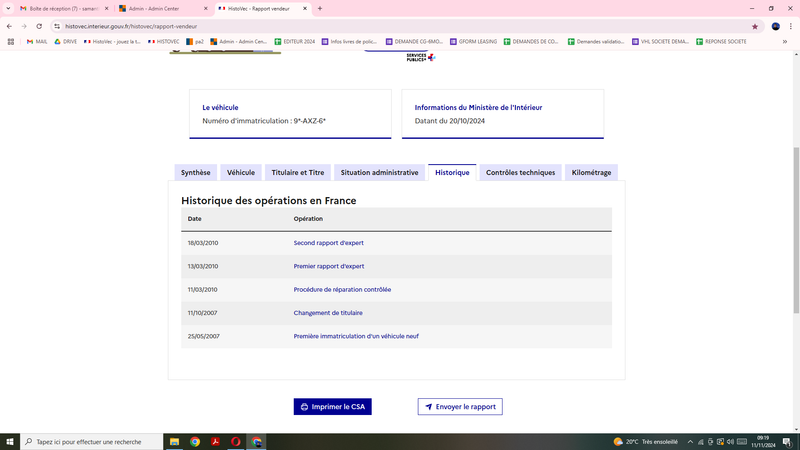The image size is (800, 450).
Task: Open Adobe Acrobat from taskbar
Action: coord(215,442)
